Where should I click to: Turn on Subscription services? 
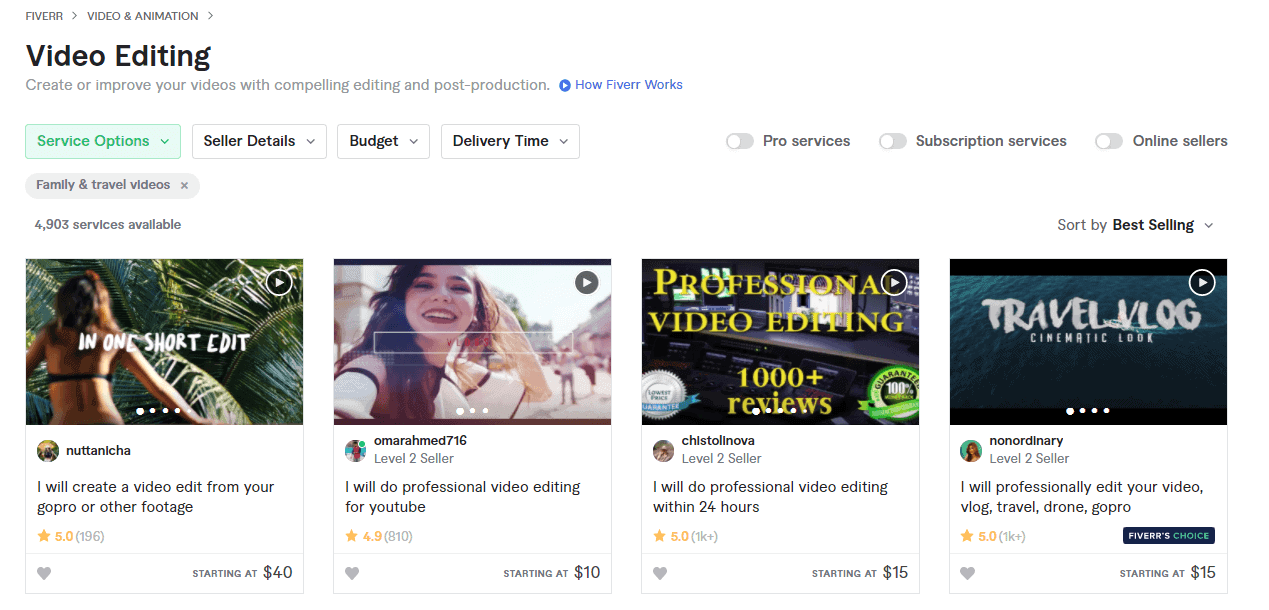pyautogui.click(x=892, y=141)
